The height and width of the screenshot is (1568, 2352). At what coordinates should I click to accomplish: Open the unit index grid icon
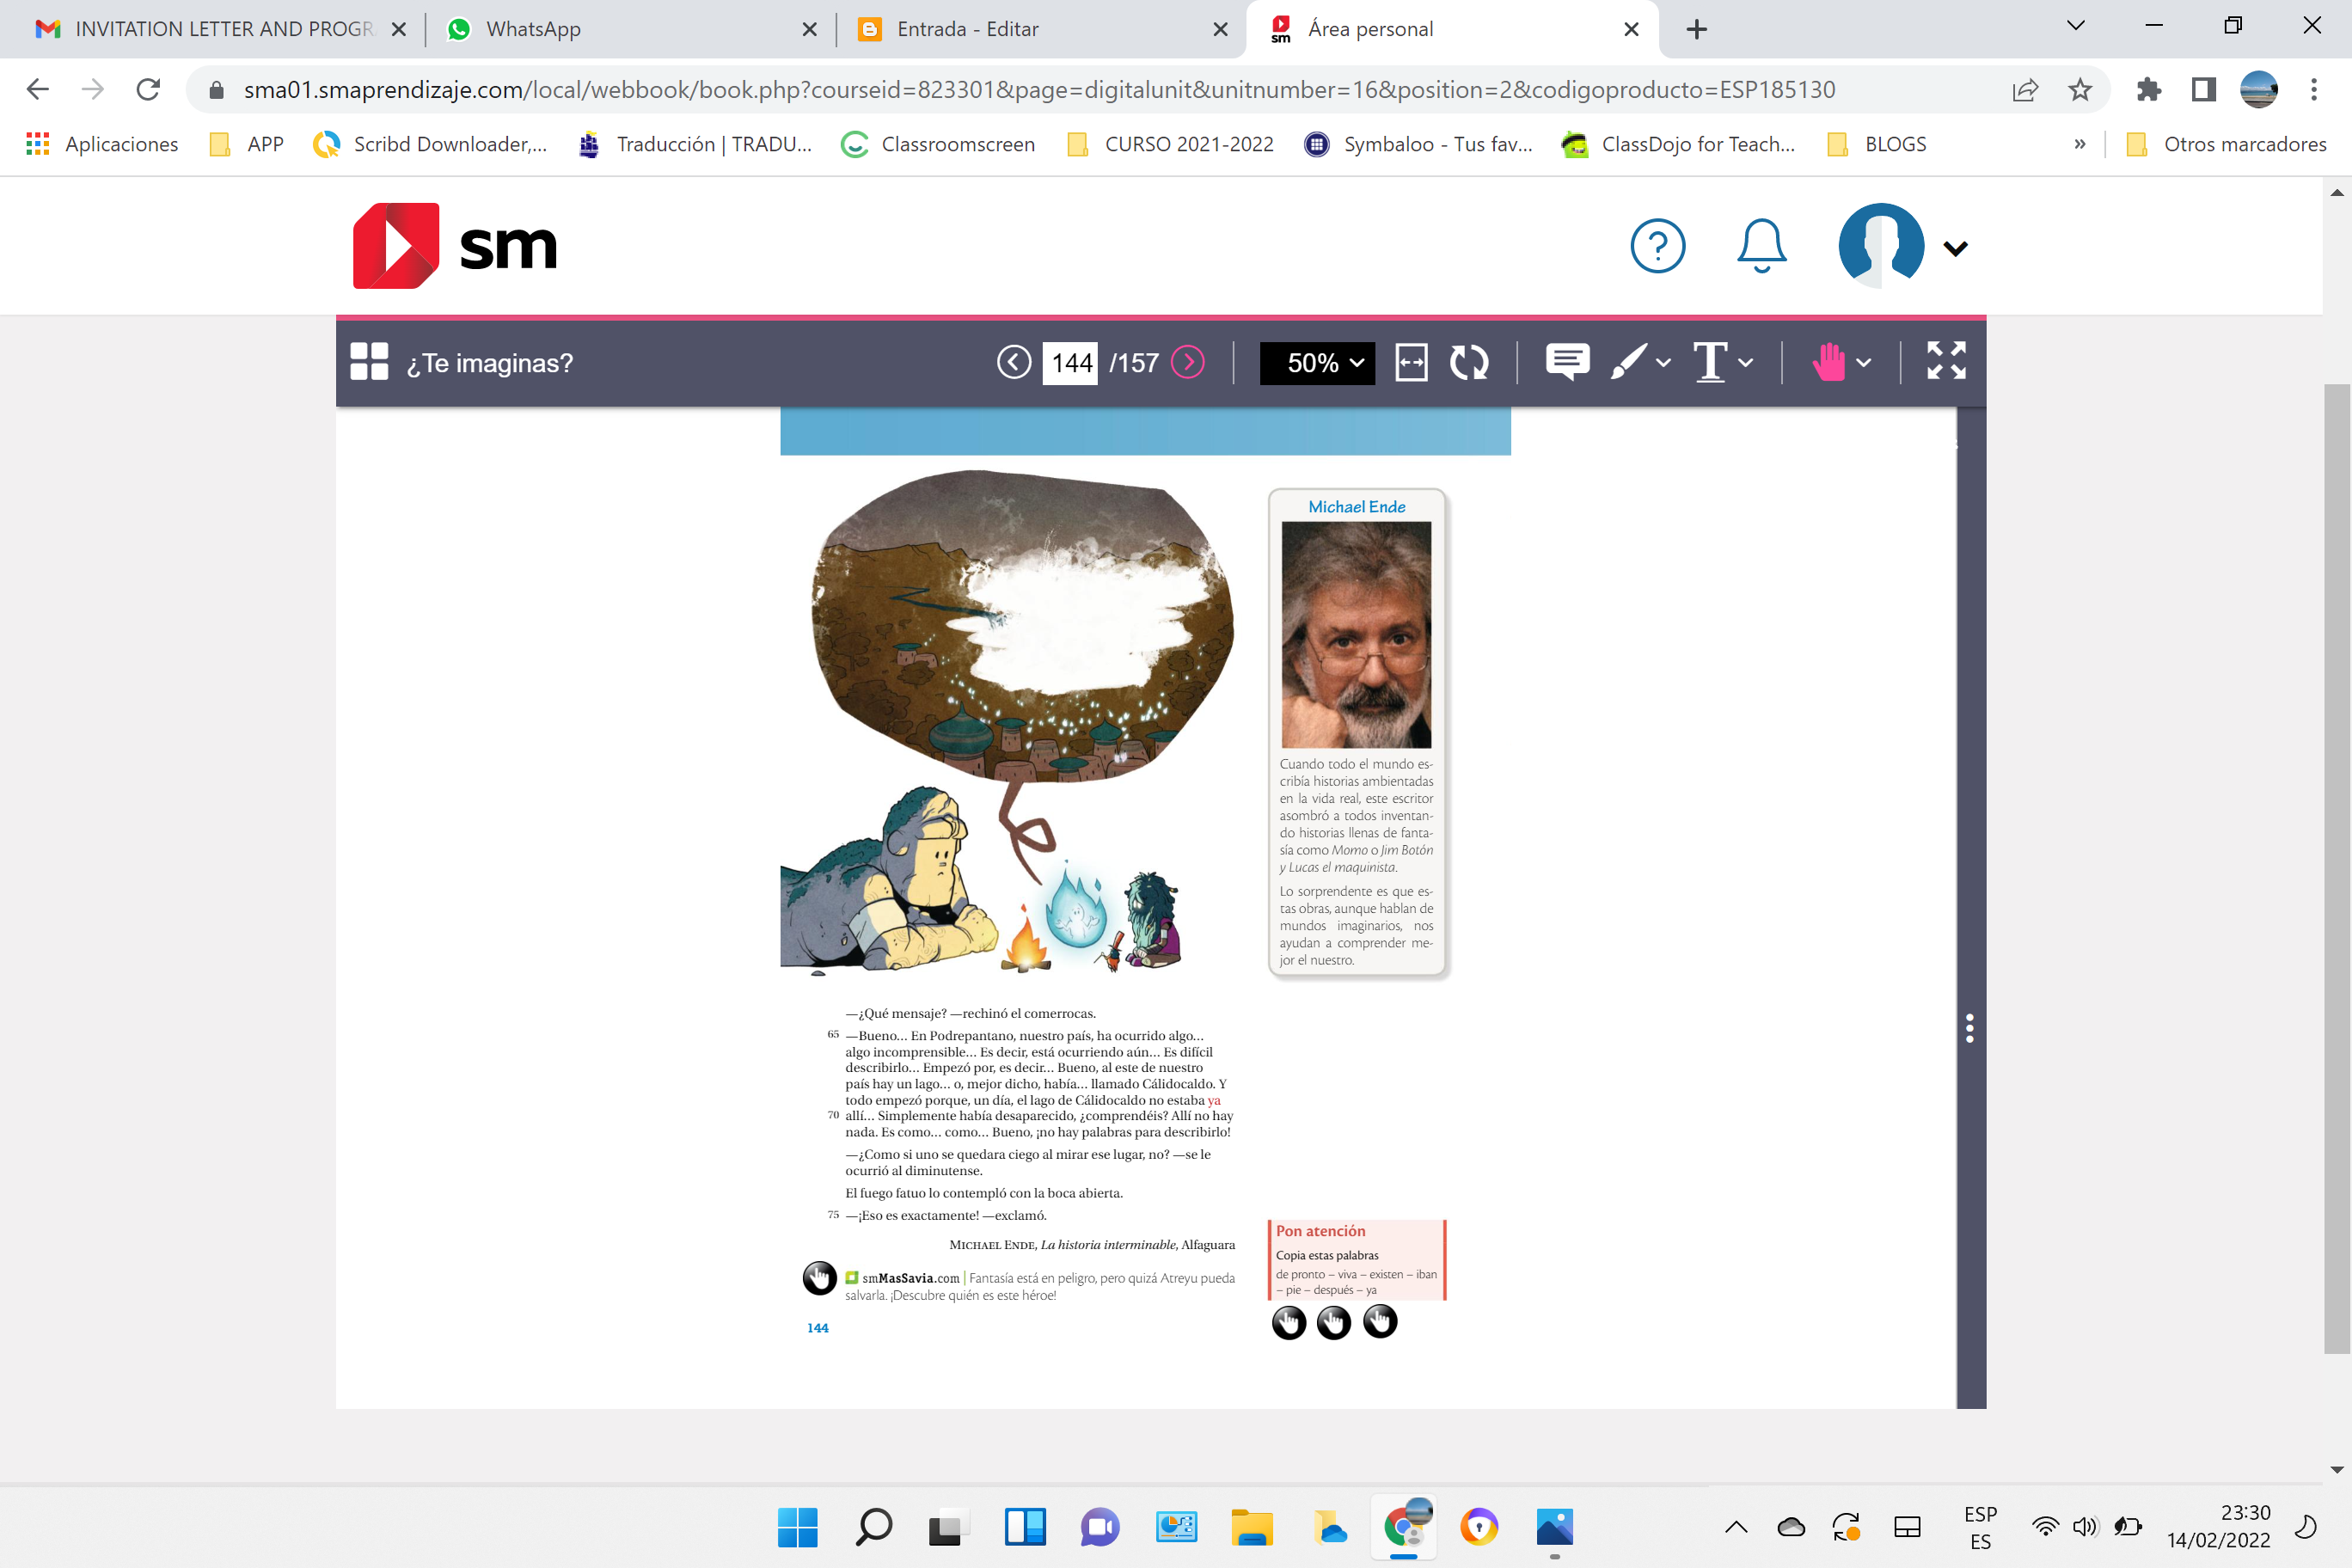[369, 362]
